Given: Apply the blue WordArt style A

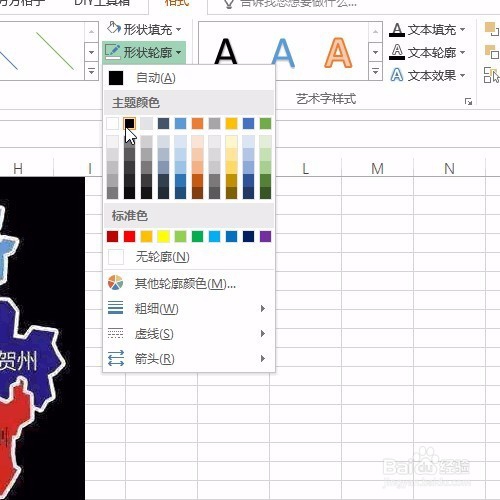Looking at the screenshot, I should coord(283,52).
